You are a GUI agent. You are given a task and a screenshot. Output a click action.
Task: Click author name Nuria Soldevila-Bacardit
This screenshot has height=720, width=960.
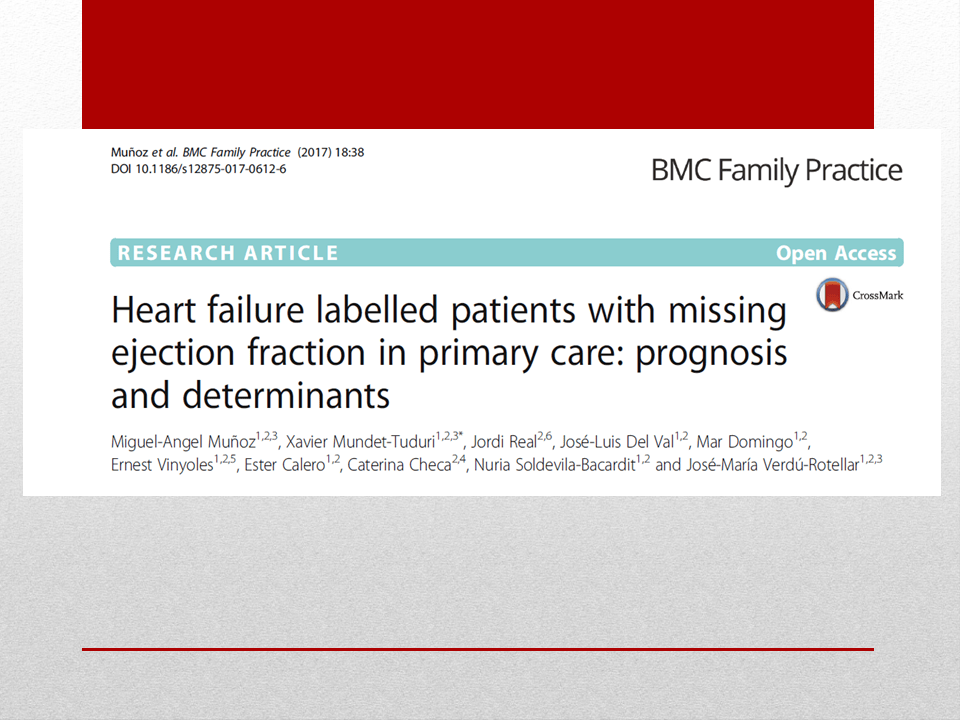(x=555, y=465)
